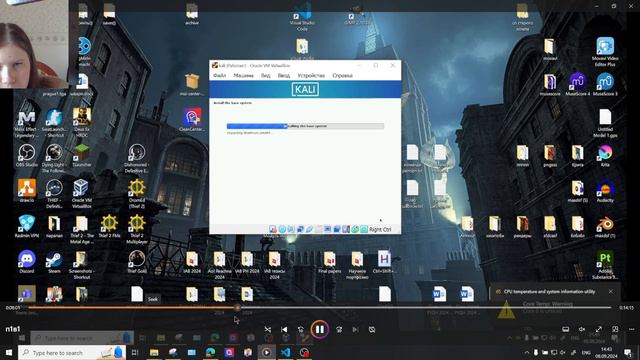The image size is (640, 360).
Task: Toggle repeat mode in the player
Action: (372, 329)
